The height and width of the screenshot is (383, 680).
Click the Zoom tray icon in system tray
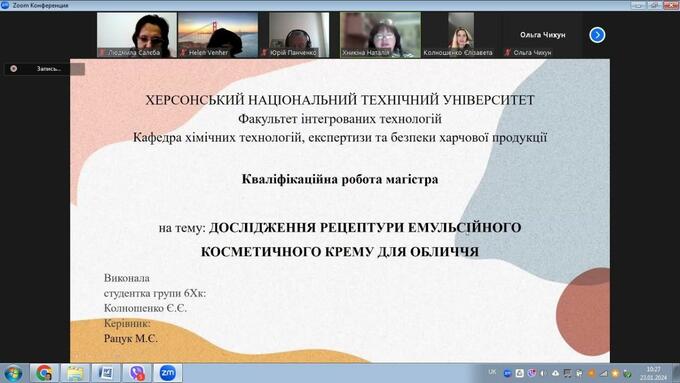[x=507, y=373]
